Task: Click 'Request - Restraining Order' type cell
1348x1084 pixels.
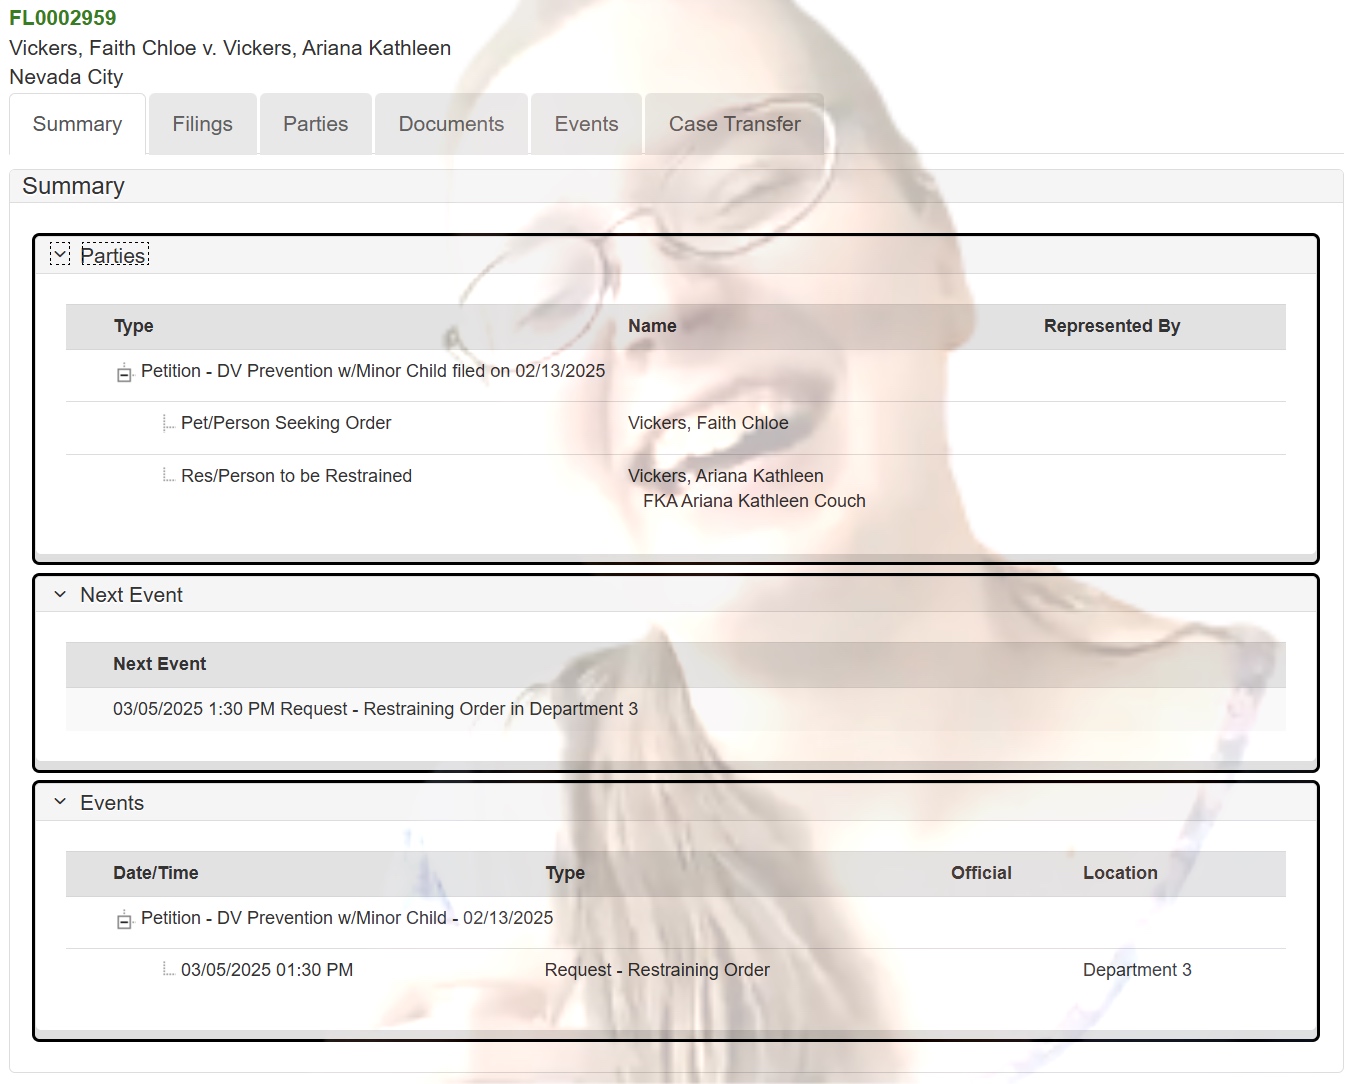Action: (x=657, y=970)
